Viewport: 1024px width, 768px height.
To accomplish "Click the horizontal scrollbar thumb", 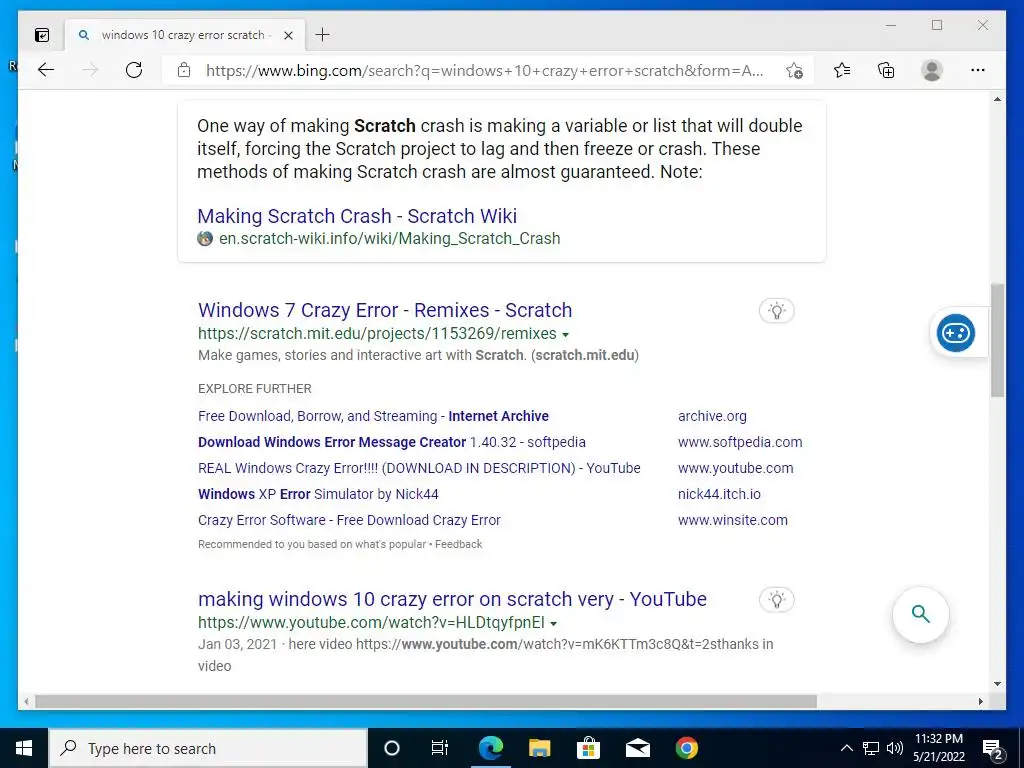I will (x=426, y=701).
